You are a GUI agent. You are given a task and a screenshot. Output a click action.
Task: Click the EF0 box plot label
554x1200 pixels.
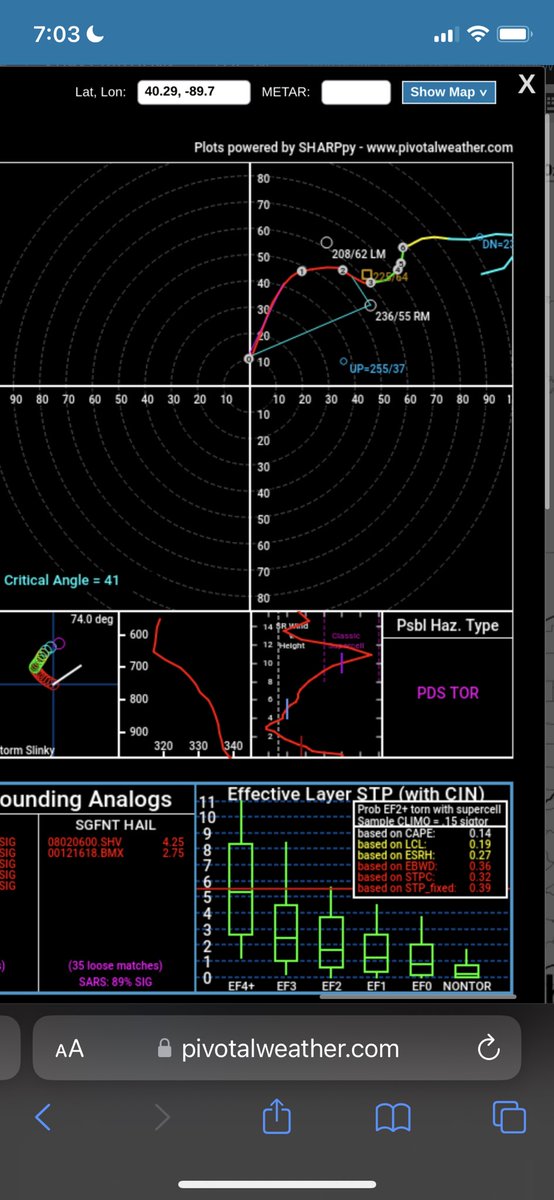coord(422,986)
